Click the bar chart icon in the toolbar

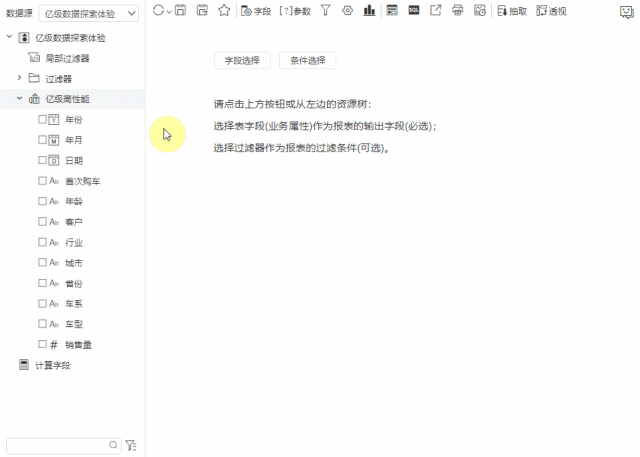click(x=369, y=11)
